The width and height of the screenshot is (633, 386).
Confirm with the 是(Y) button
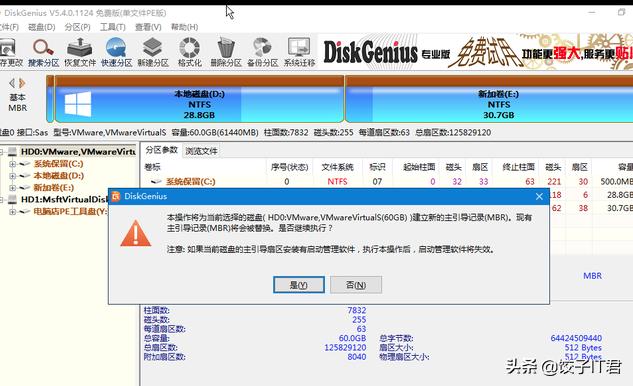[299, 285]
